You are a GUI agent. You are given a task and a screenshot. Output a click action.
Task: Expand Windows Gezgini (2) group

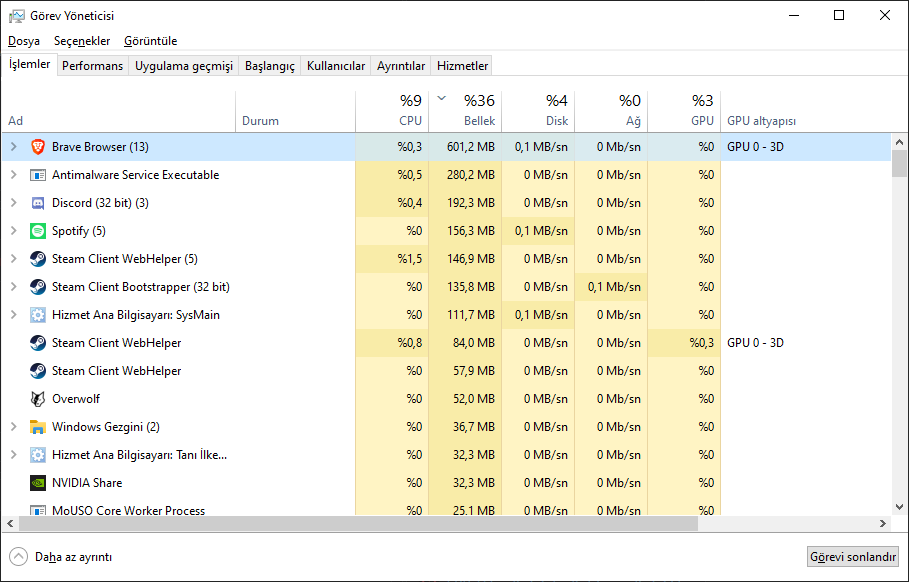coord(14,427)
